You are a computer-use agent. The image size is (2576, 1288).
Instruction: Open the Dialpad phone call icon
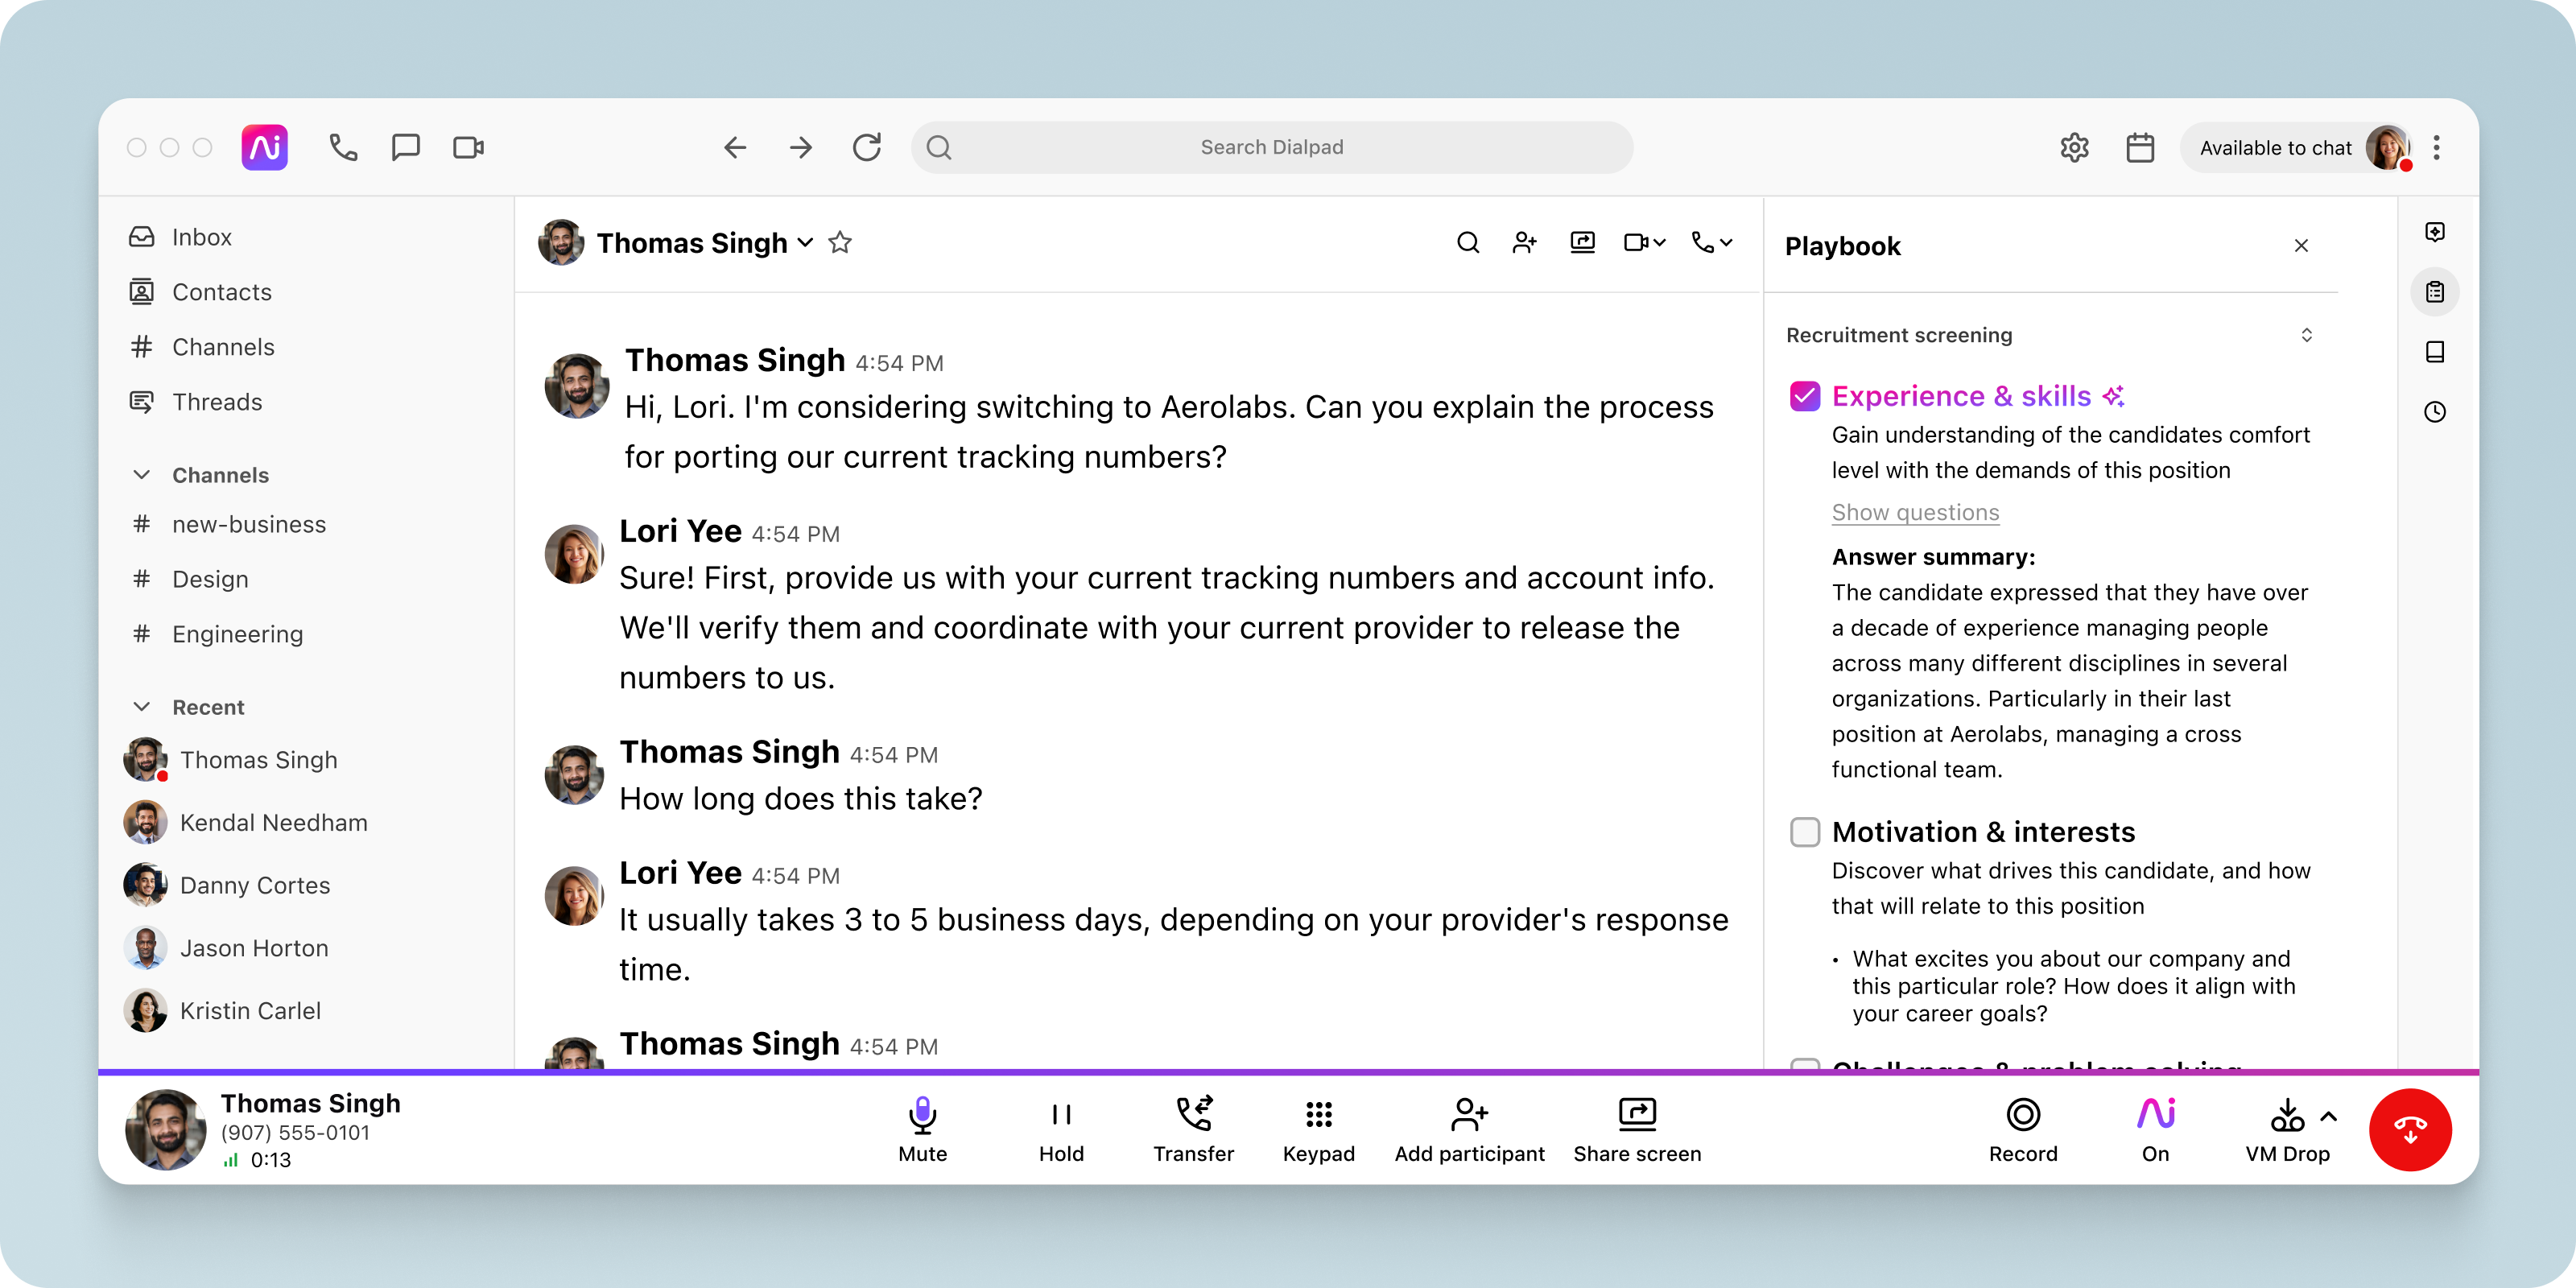click(x=343, y=147)
